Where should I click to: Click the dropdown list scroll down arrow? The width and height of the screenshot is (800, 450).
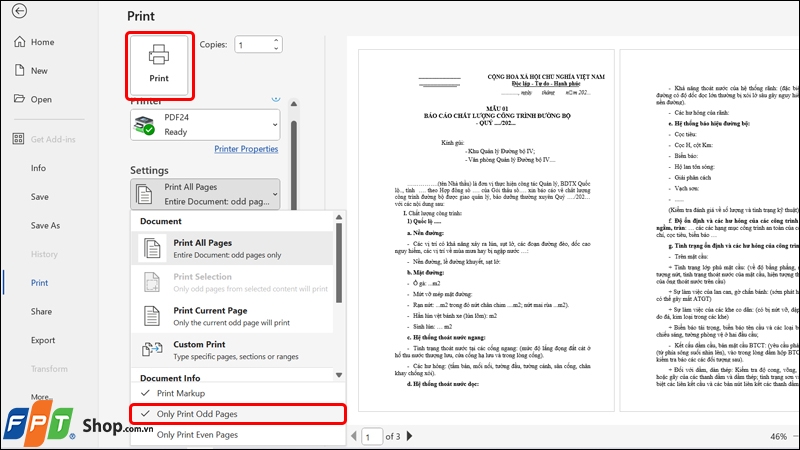click(x=339, y=375)
